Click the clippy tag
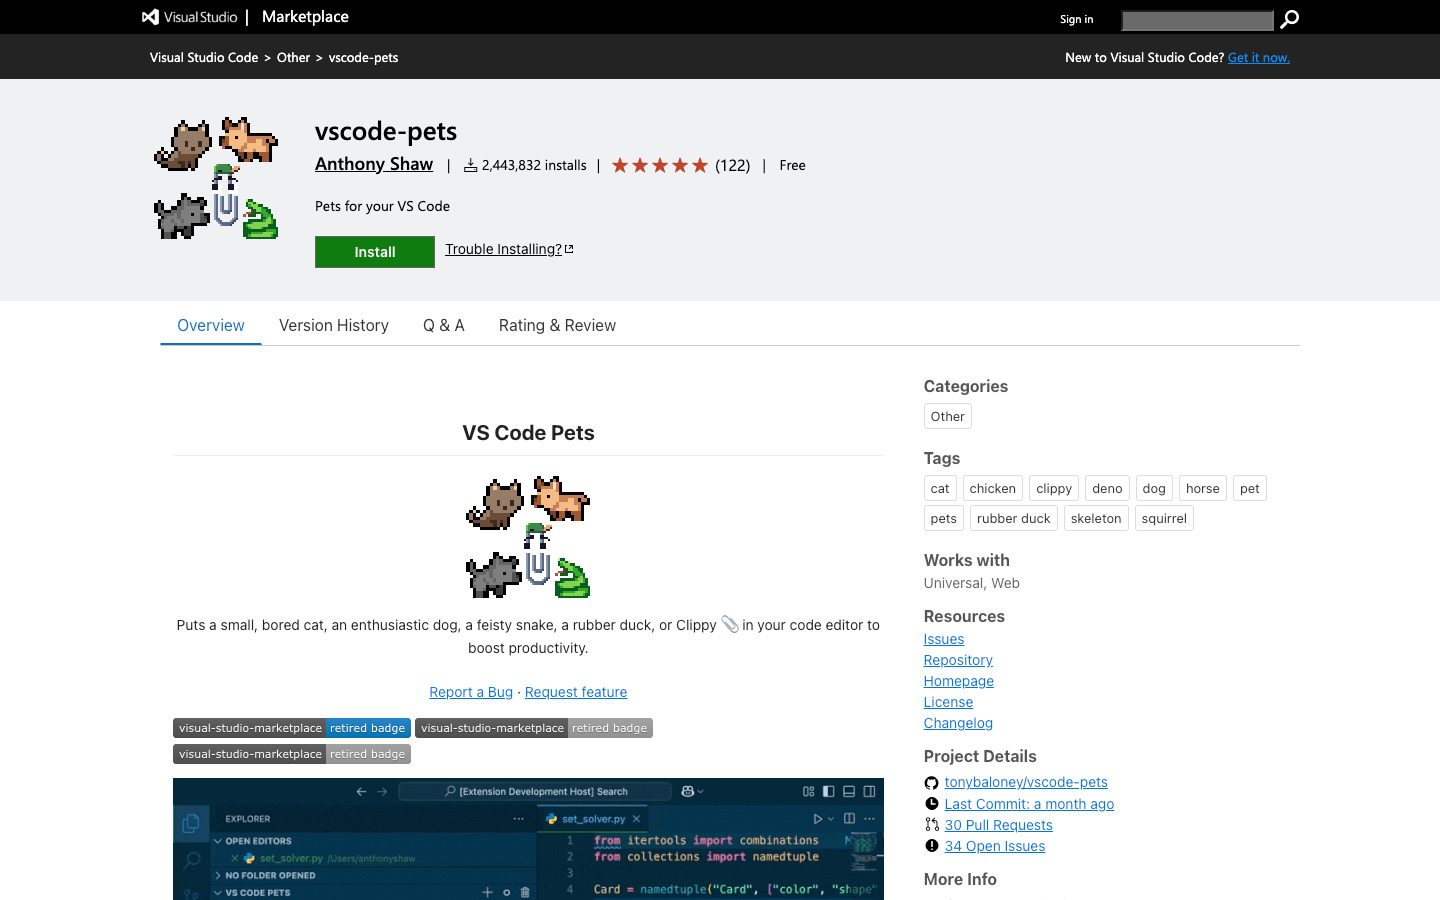 (1054, 488)
